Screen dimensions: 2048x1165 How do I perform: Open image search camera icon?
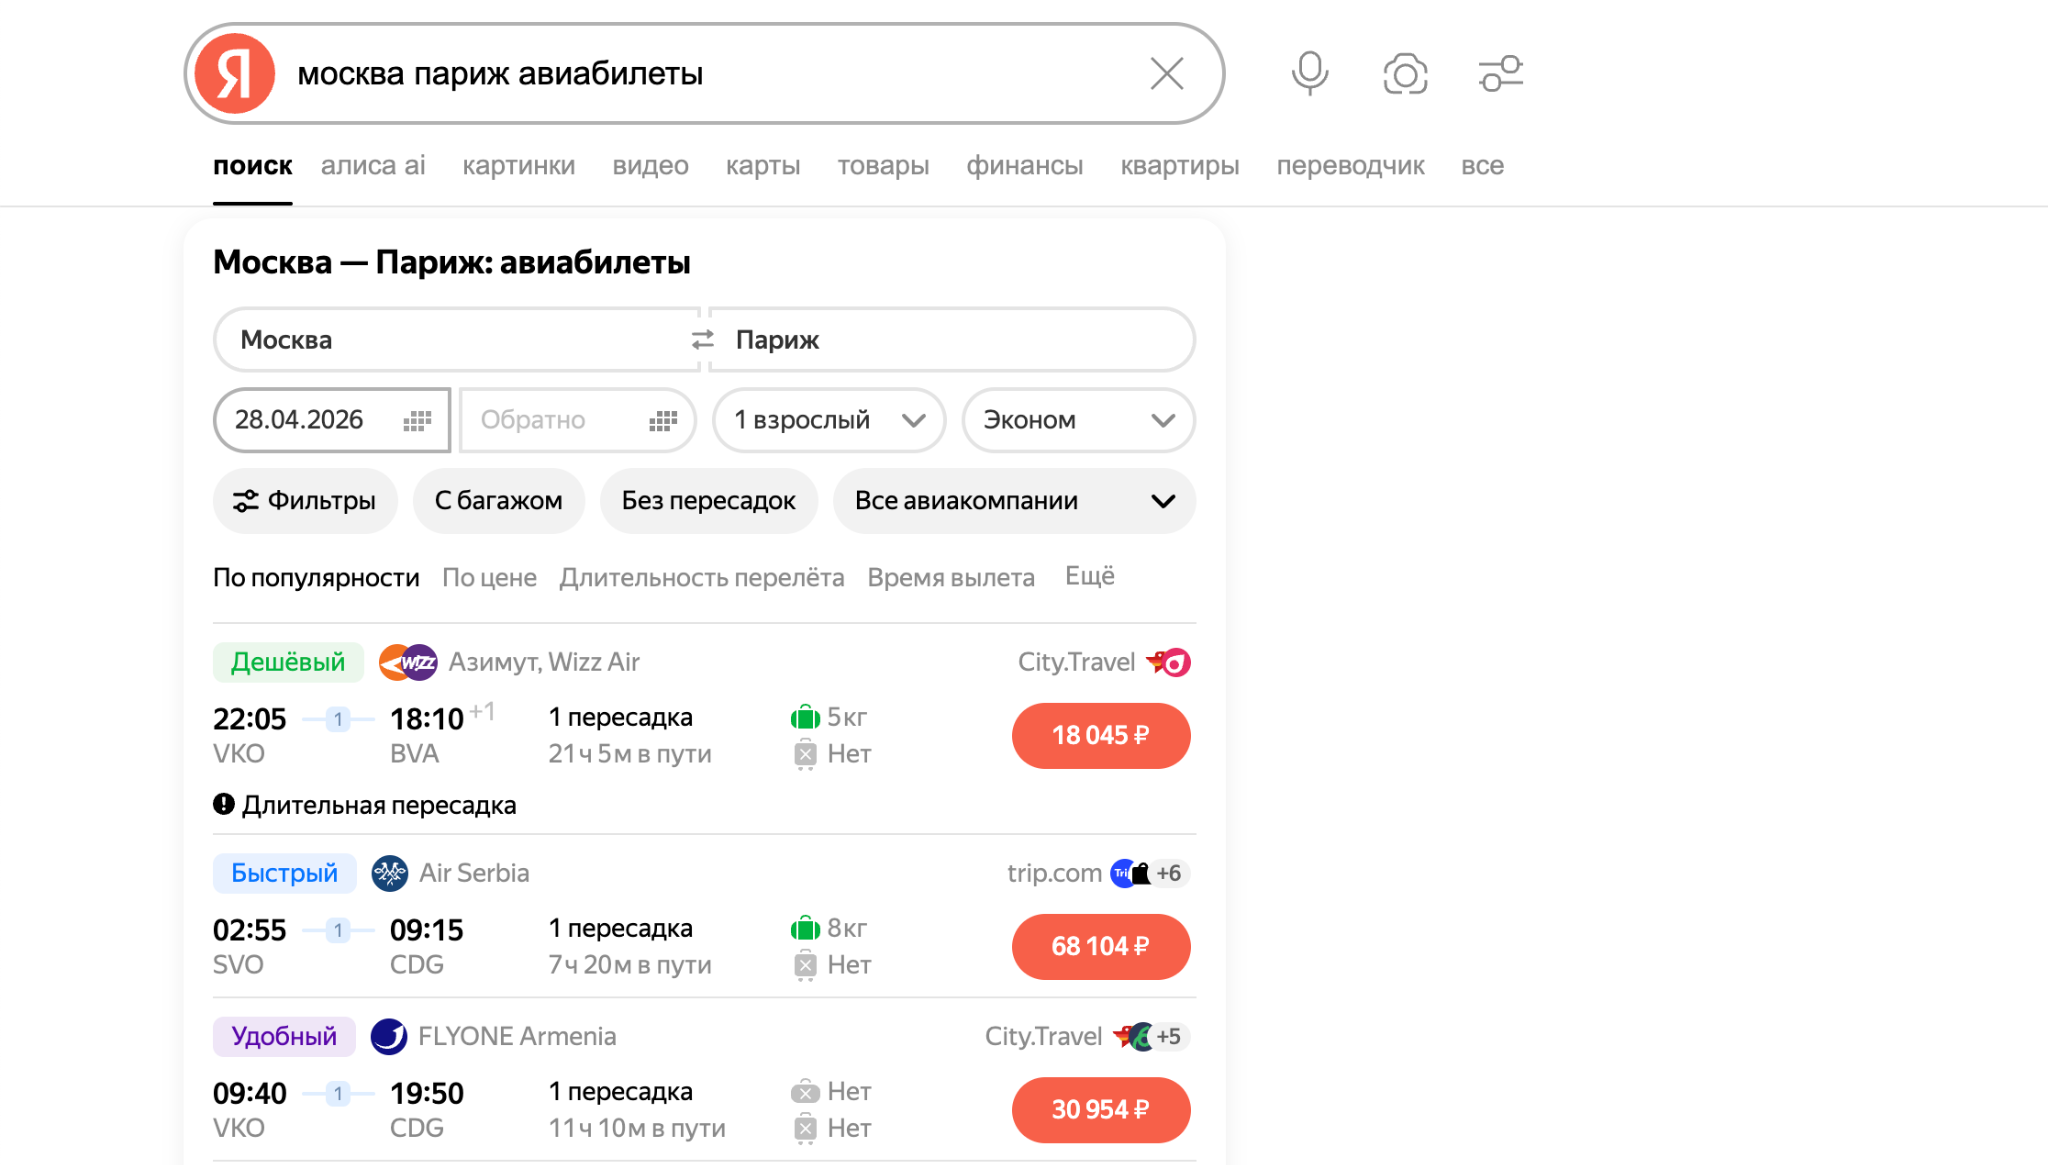[x=1405, y=74]
